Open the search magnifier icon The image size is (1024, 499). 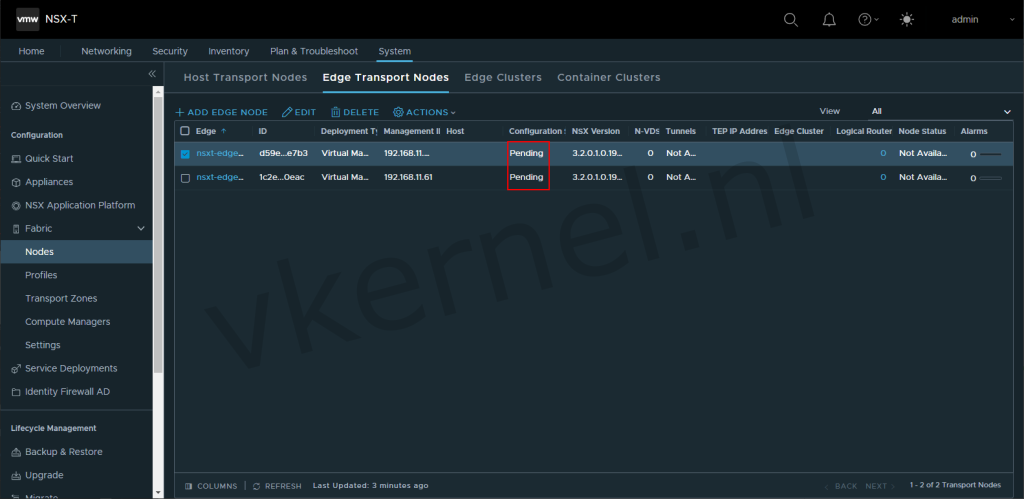790,20
